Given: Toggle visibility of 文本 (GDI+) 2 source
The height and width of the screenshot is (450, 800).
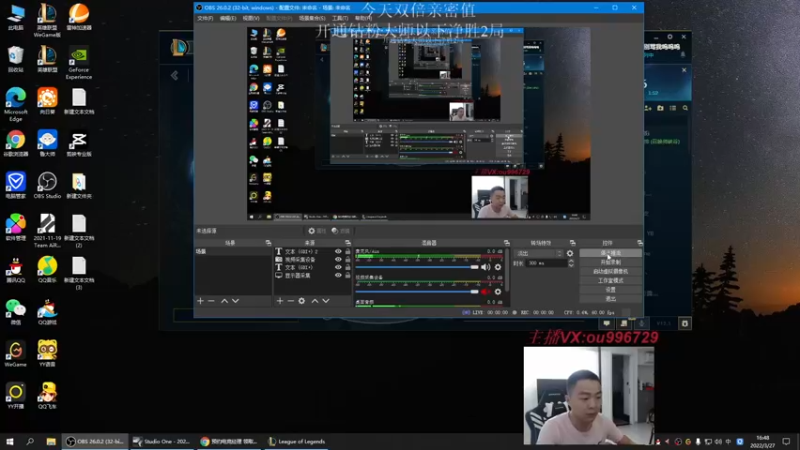Looking at the screenshot, I should pos(338,252).
